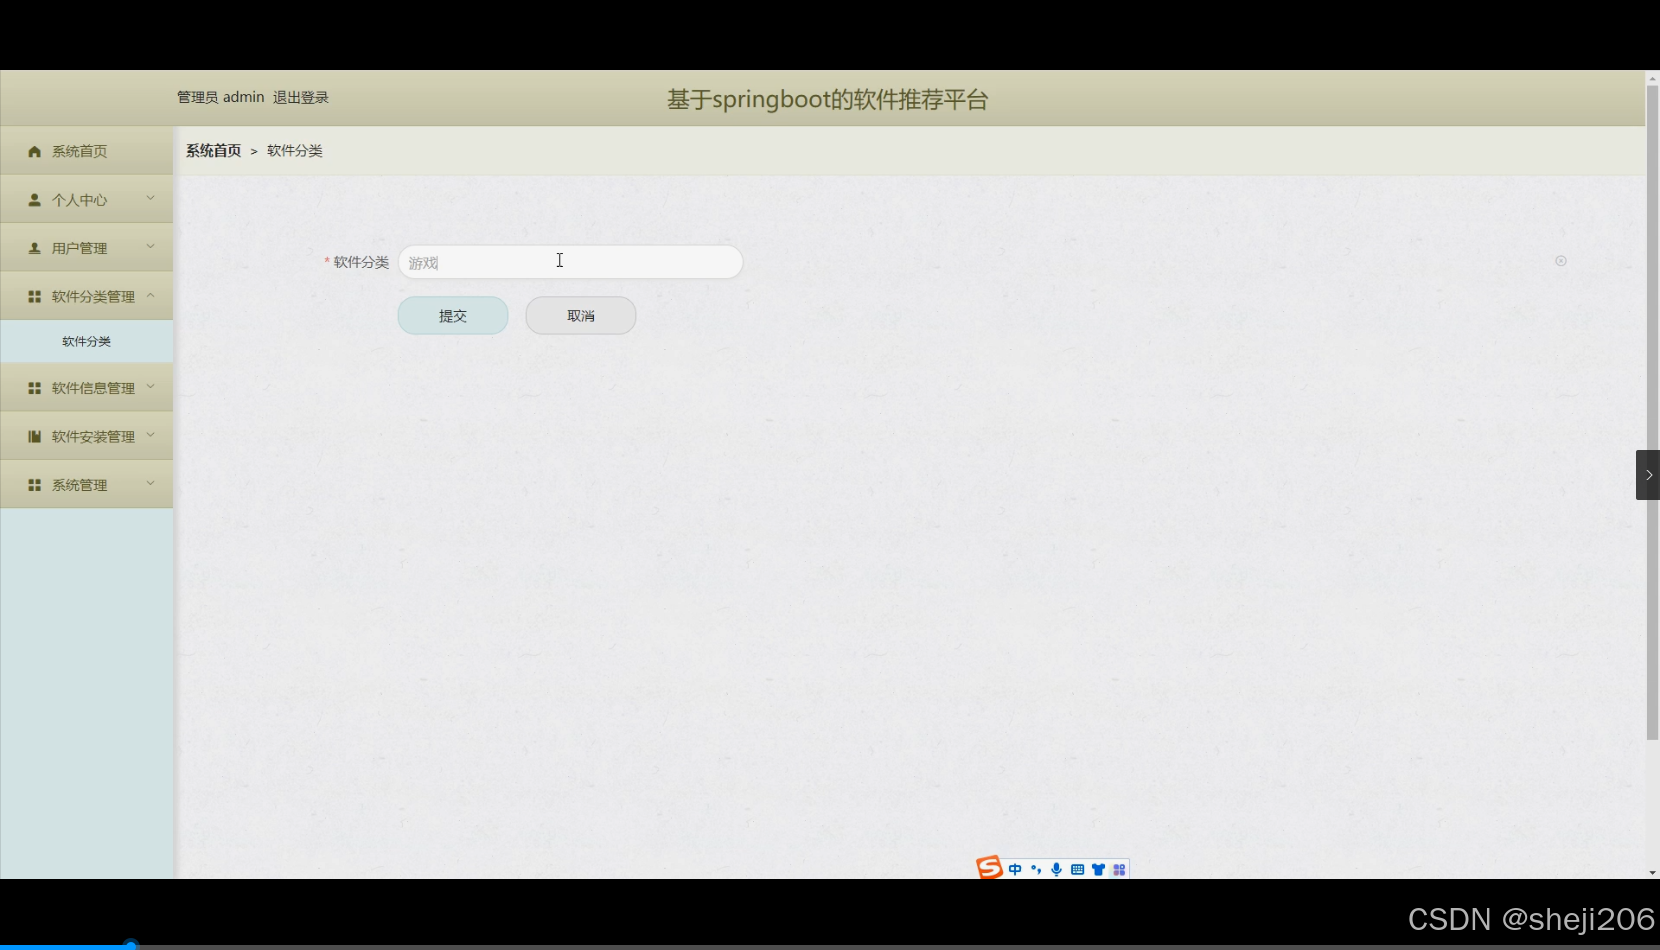
Task: Click the T-shirt skin icon on the Sogou bar
Action: 1098,868
